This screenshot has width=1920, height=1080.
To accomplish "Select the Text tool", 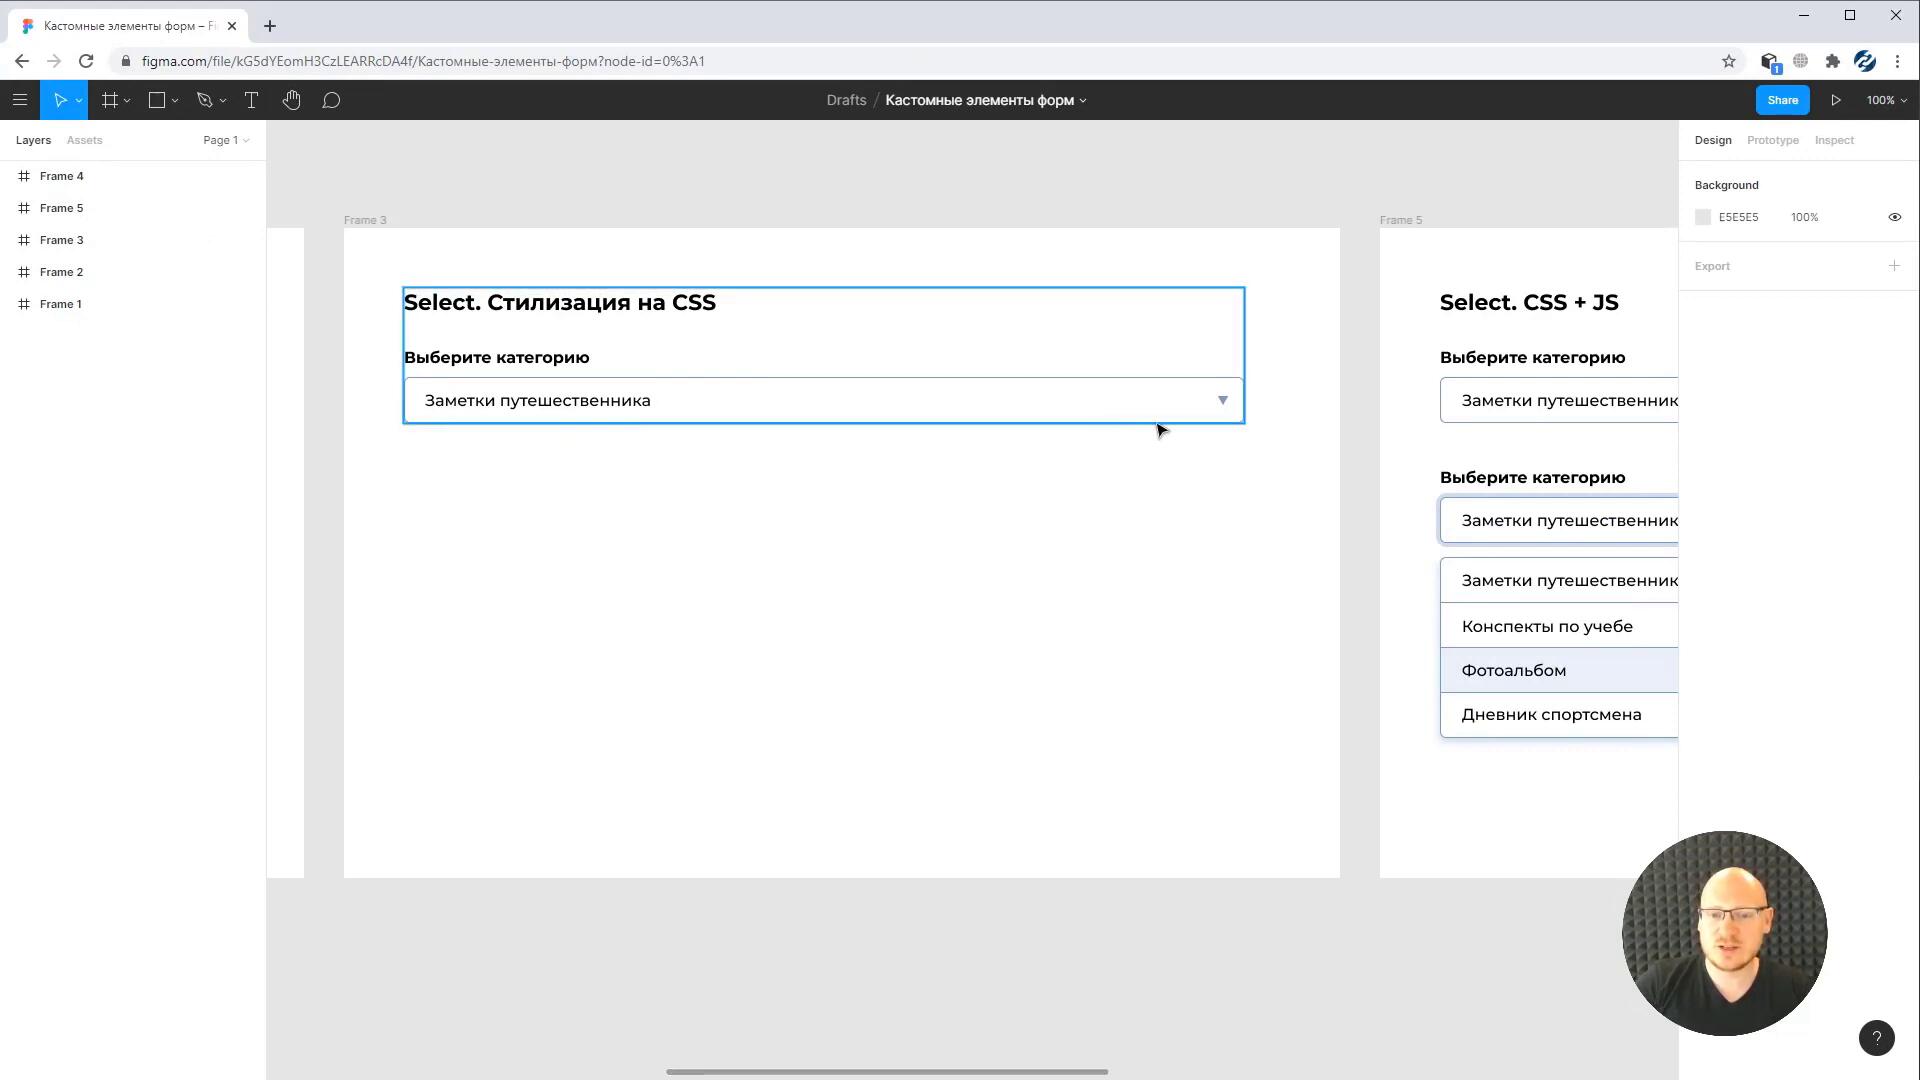I will tap(251, 100).
